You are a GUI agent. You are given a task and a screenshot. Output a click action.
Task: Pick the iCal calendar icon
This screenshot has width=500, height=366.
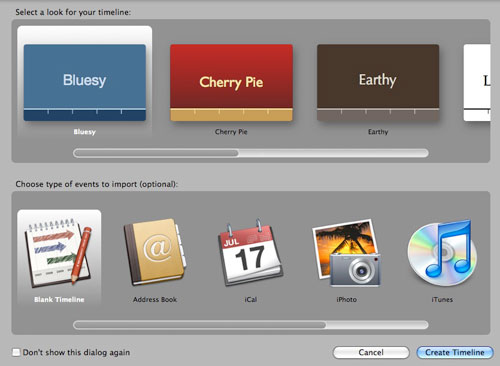pyautogui.click(x=250, y=252)
